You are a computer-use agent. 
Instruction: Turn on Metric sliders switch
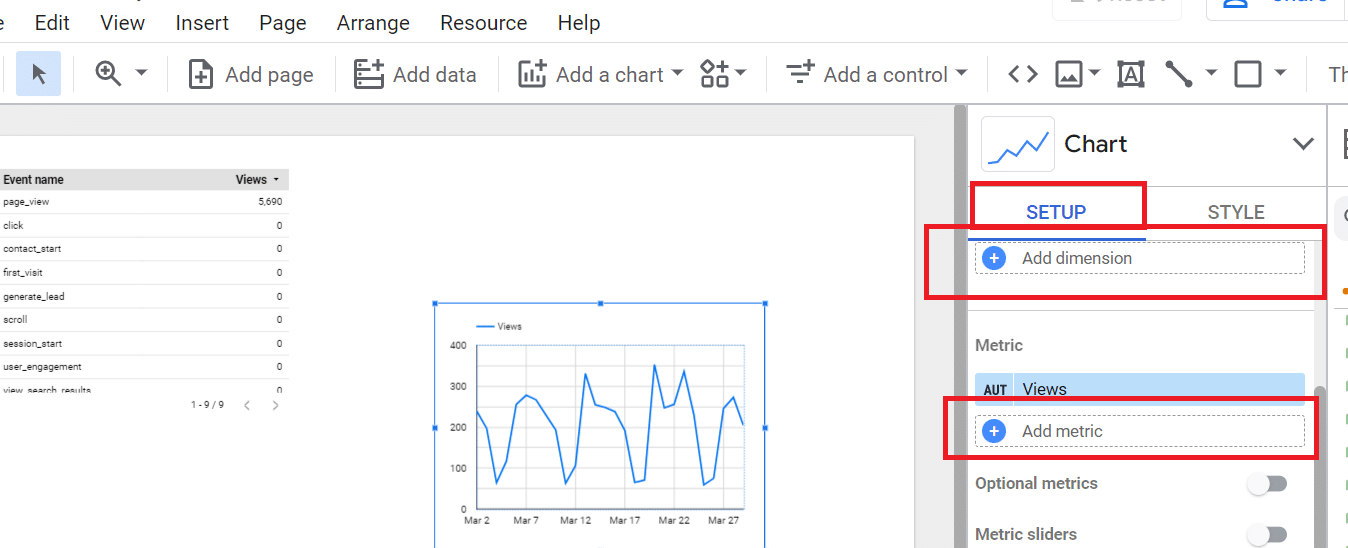click(1266, 535)
